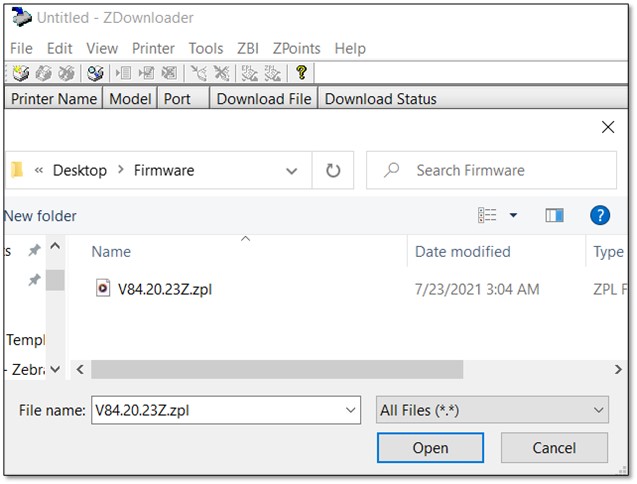Image resolution: width=637 pixels, height=484 pixels.
Task: Click Firmware in the address path
Action: (164, 170)
